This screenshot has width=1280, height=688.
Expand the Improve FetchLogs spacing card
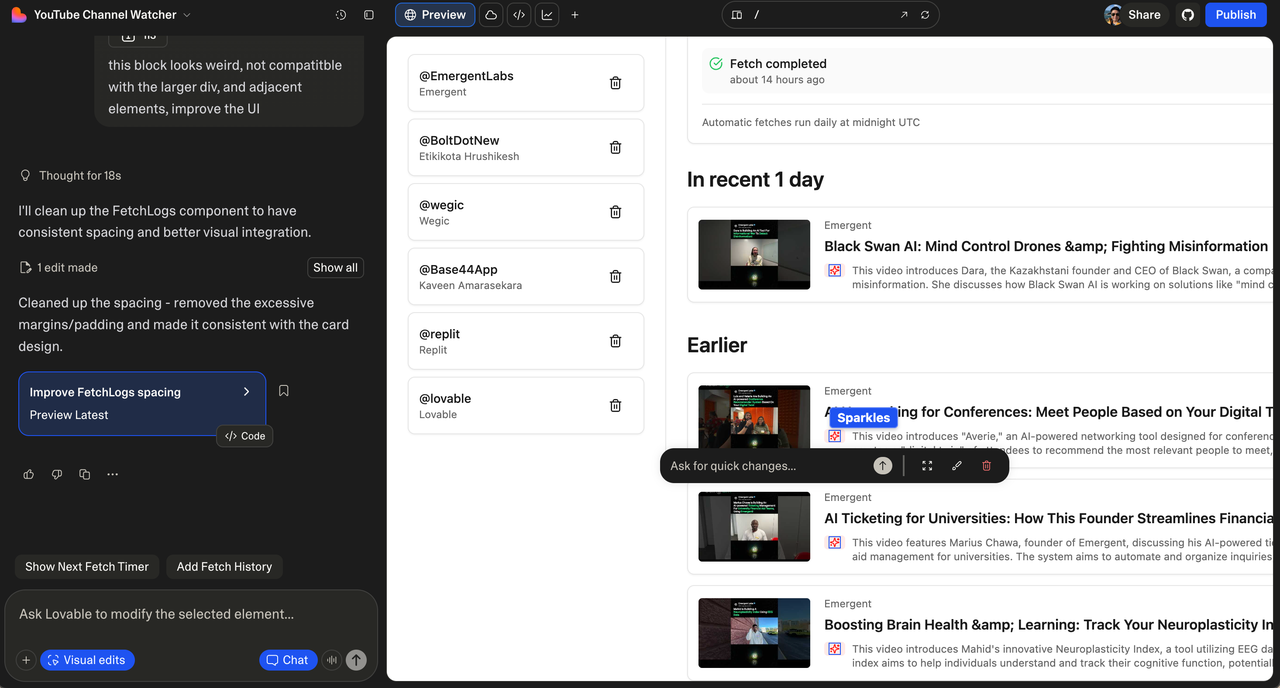point(246,392)
